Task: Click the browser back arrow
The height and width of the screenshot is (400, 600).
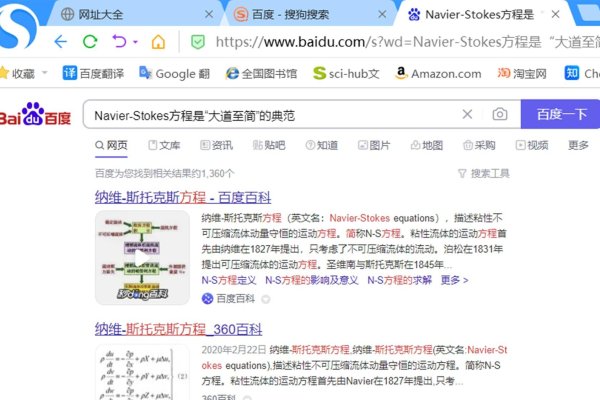Action: (x=60, y=41)
